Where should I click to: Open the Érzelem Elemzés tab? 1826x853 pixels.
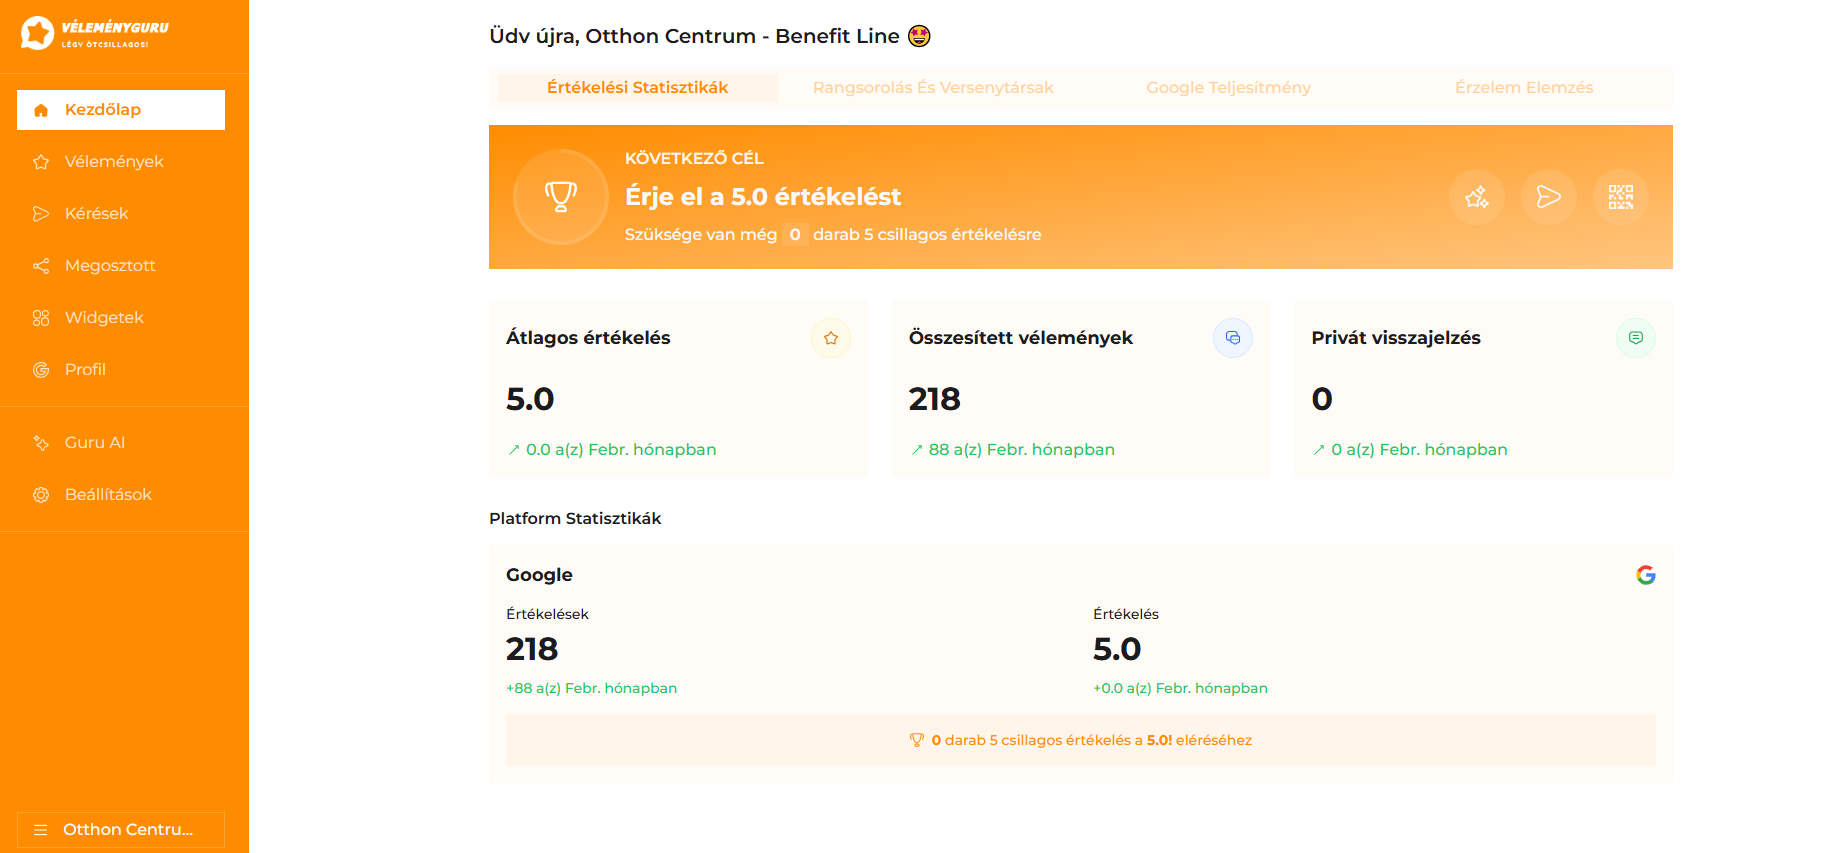[x=1524, y=88]
